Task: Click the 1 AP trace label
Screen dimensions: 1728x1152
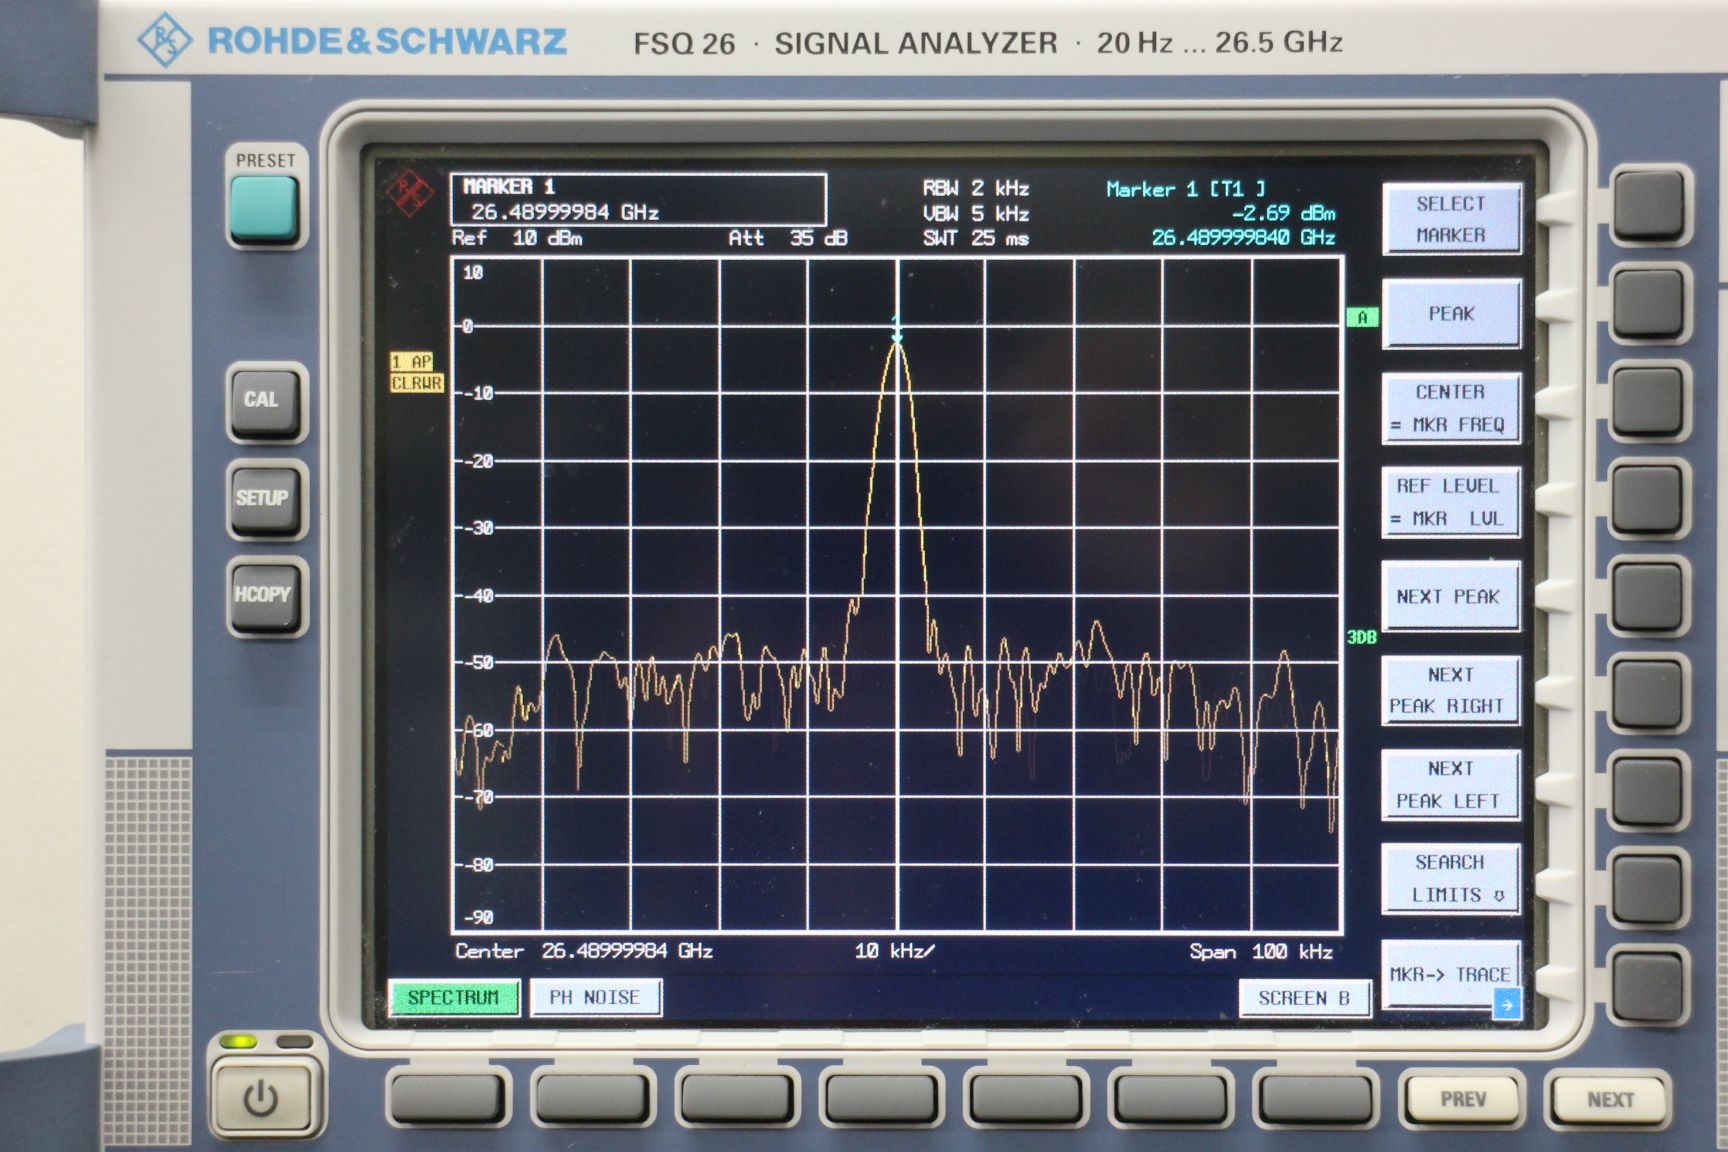Action: [x=411, y=362]
